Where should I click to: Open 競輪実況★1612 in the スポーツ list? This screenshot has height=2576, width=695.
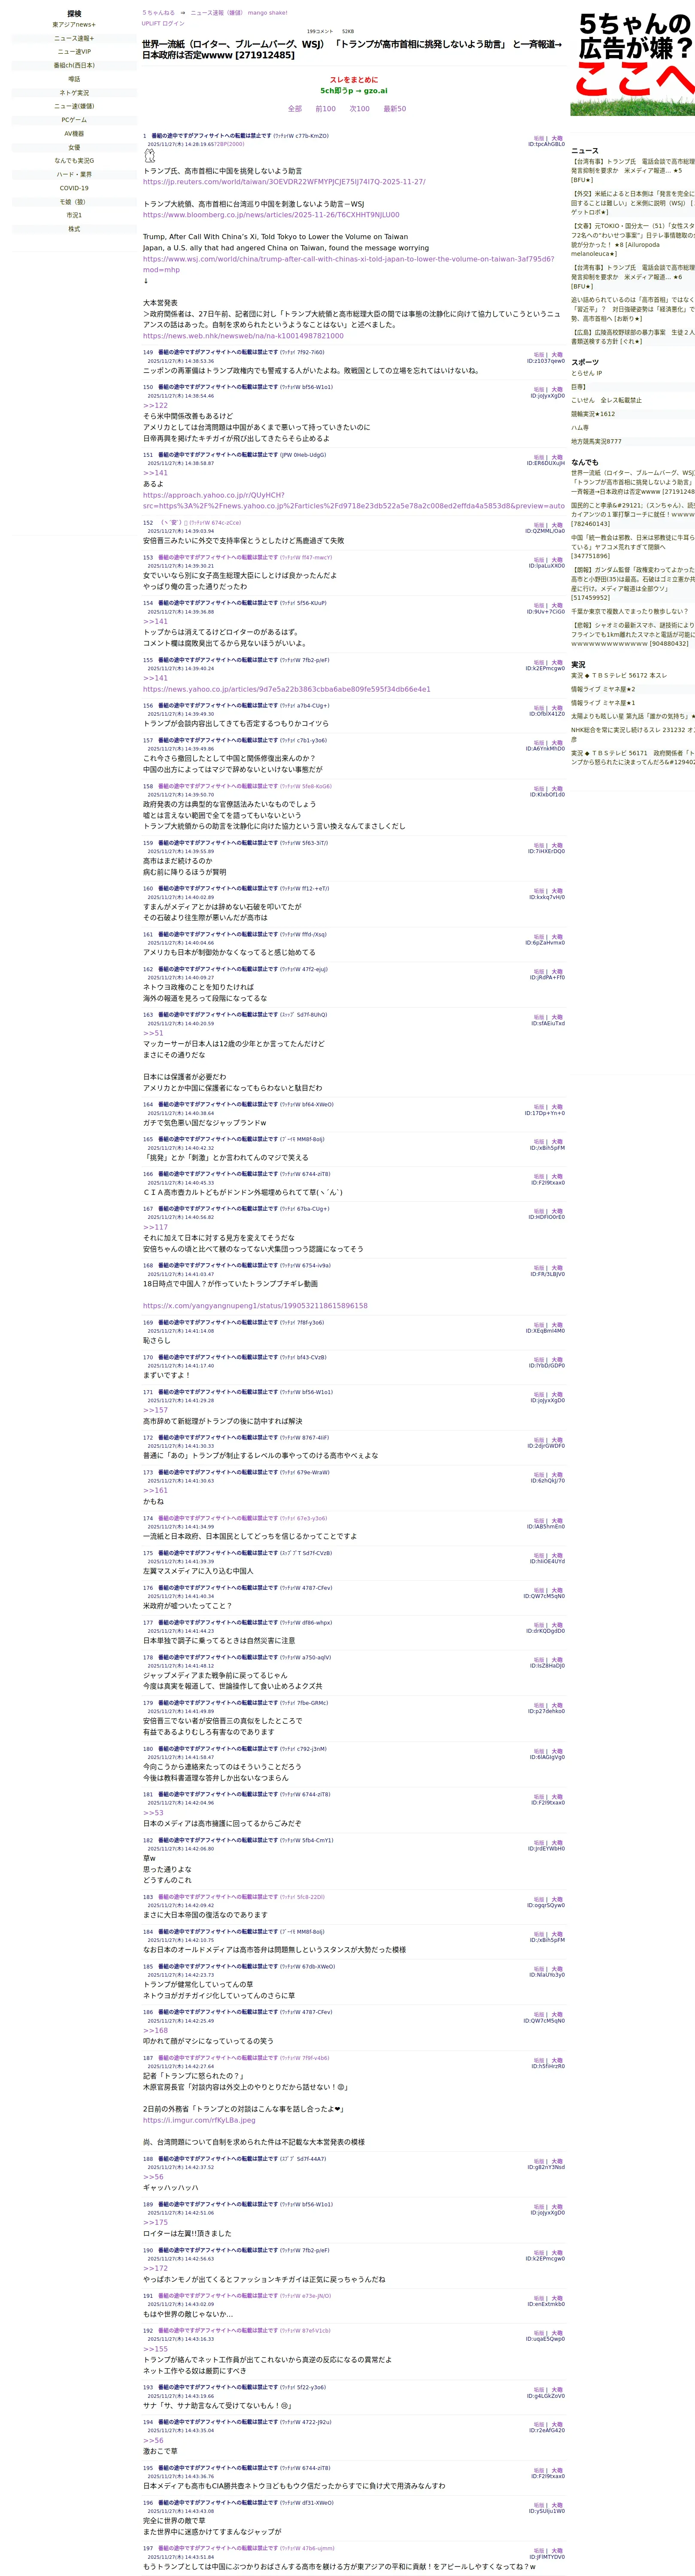[593, 414]
